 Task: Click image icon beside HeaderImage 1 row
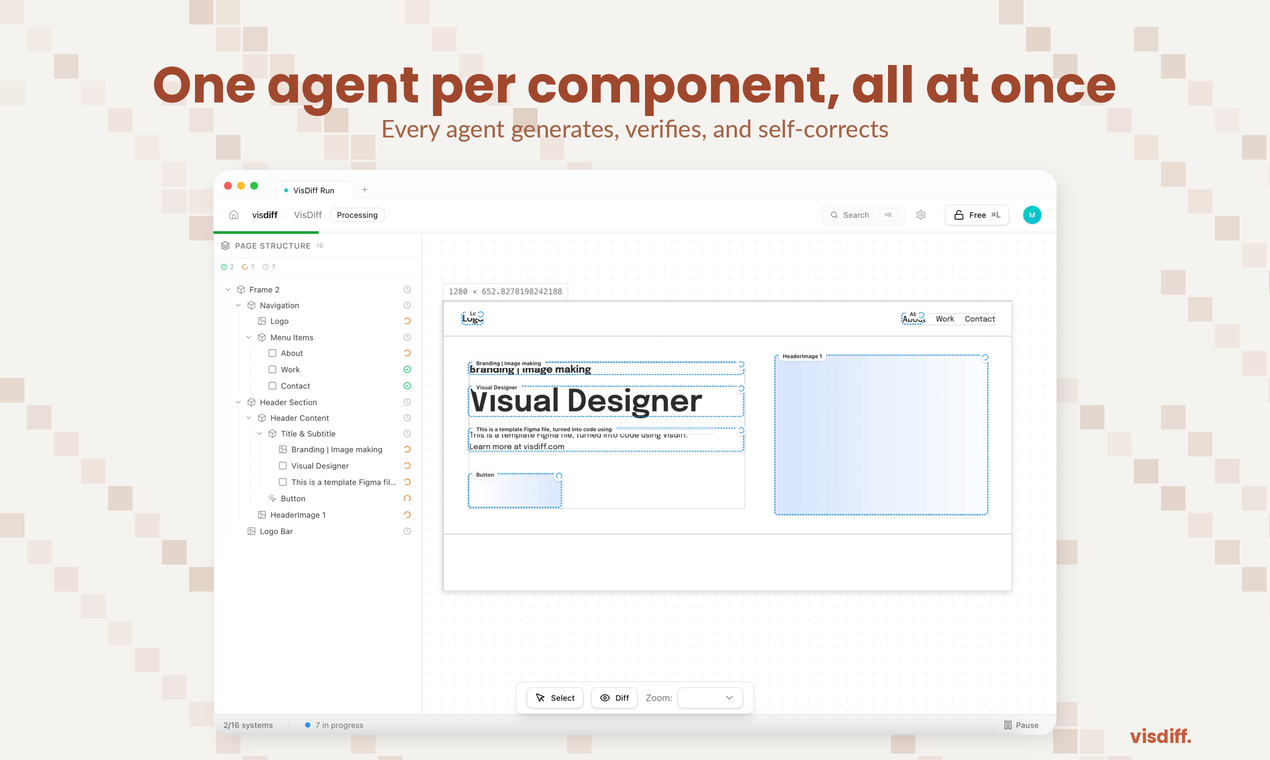point(262,515)
